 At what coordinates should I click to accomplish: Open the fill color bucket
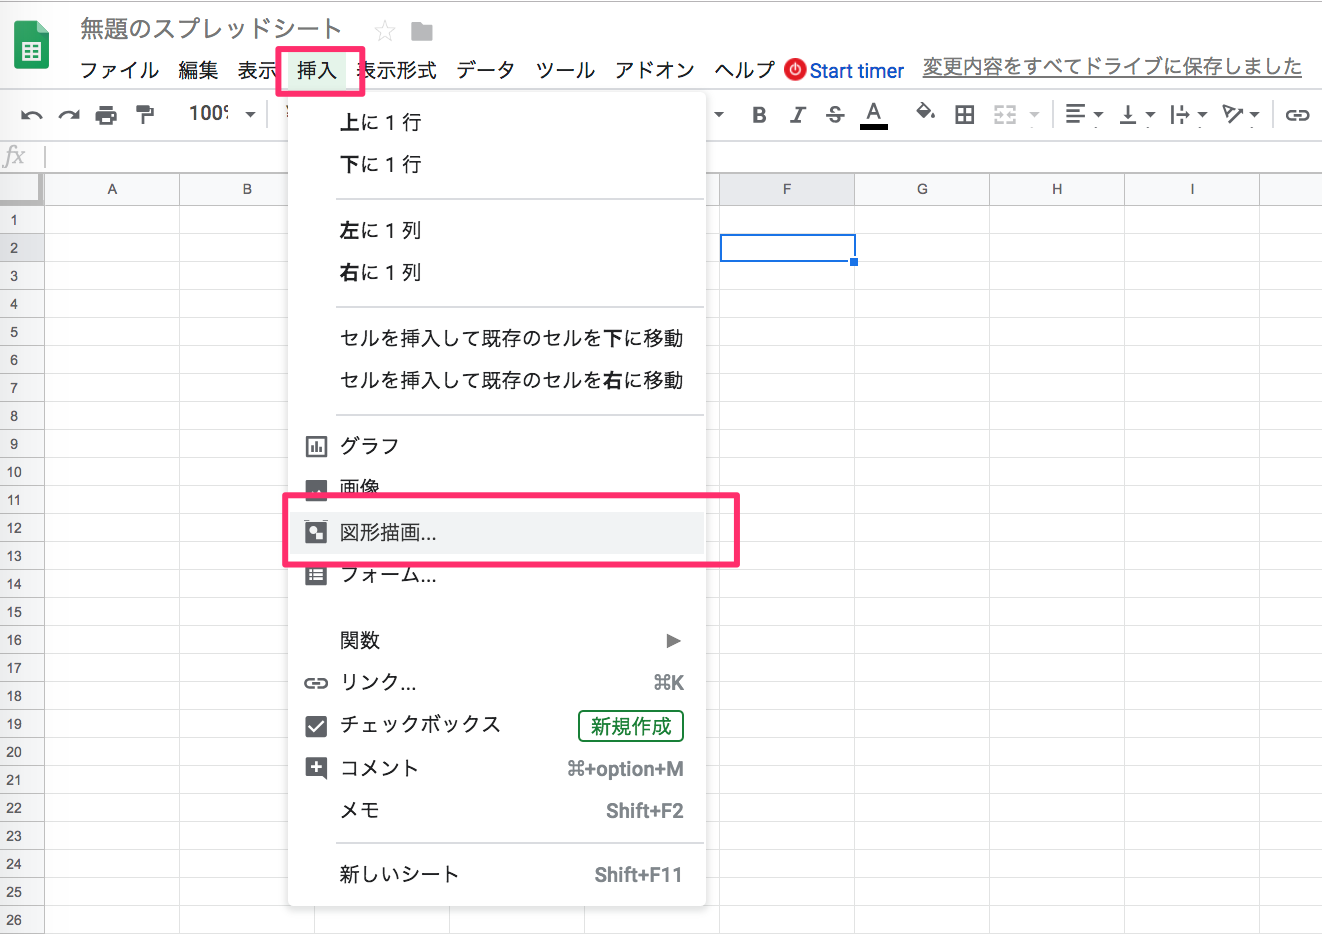926,113
